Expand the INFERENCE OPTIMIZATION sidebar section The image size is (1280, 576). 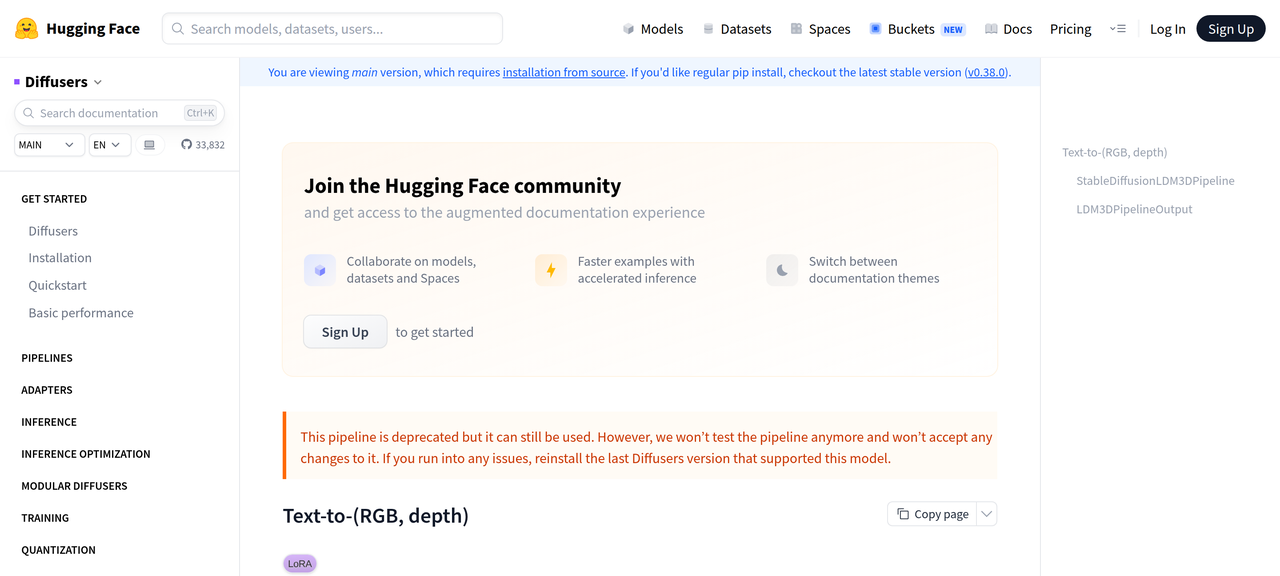pyautogui.click(x=86, y=454)
